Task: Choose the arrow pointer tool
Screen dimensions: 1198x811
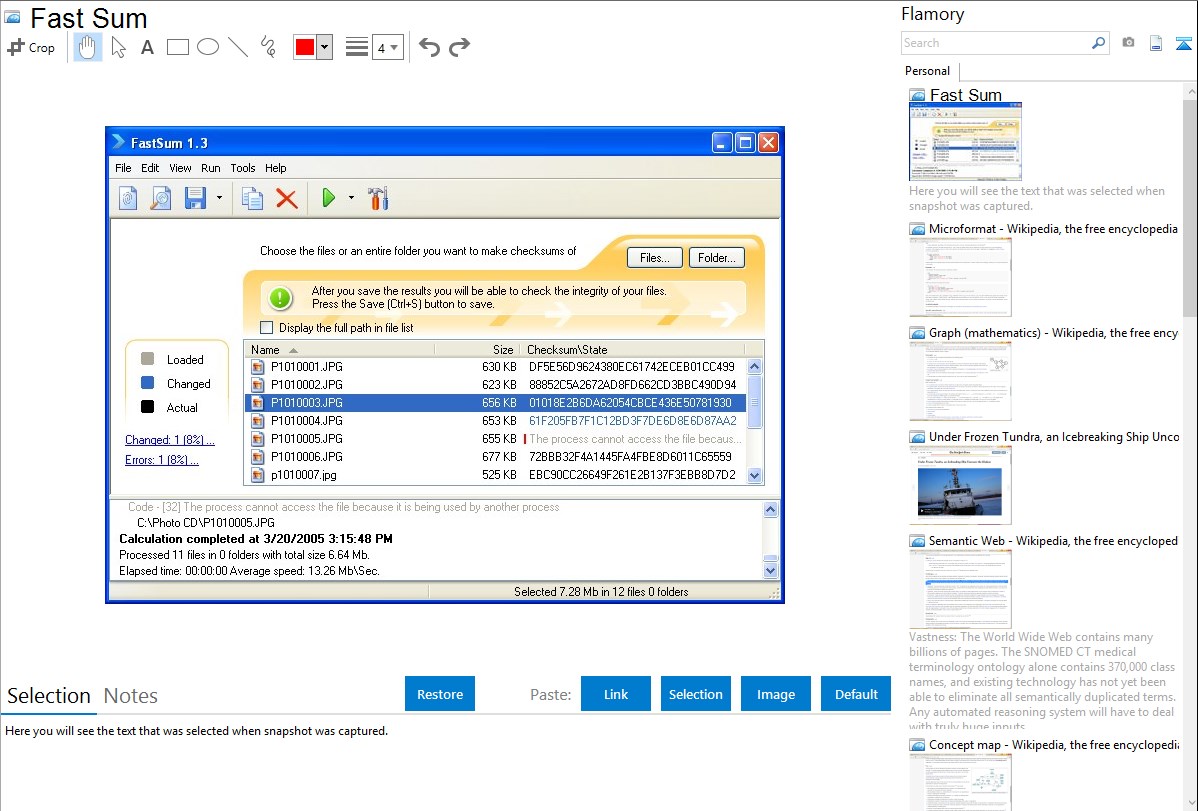Action: point(118,47)
